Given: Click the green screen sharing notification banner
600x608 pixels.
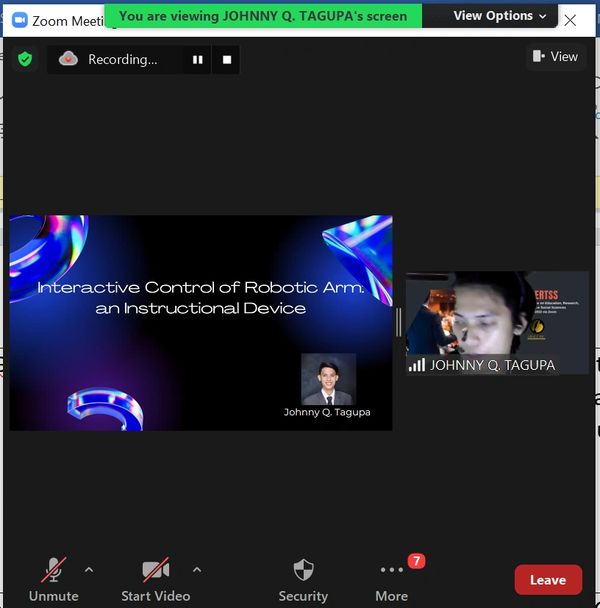Looking at the screenshot, I should (x=264, y=16).
